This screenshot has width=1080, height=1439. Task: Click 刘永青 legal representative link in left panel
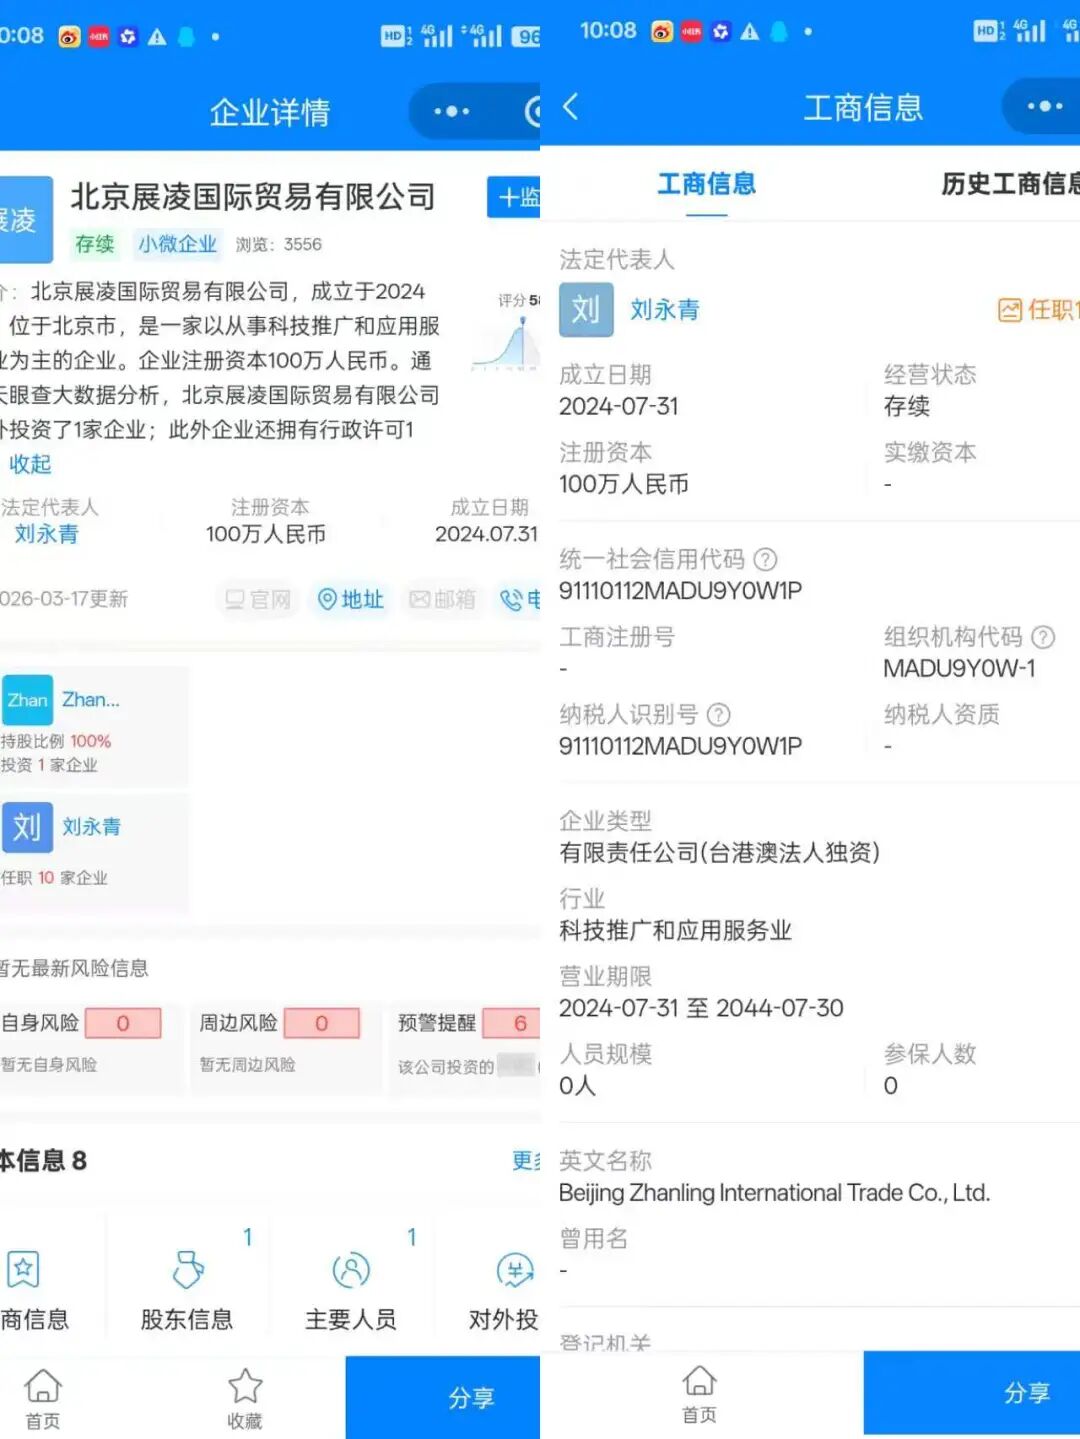tap(46, 534)
